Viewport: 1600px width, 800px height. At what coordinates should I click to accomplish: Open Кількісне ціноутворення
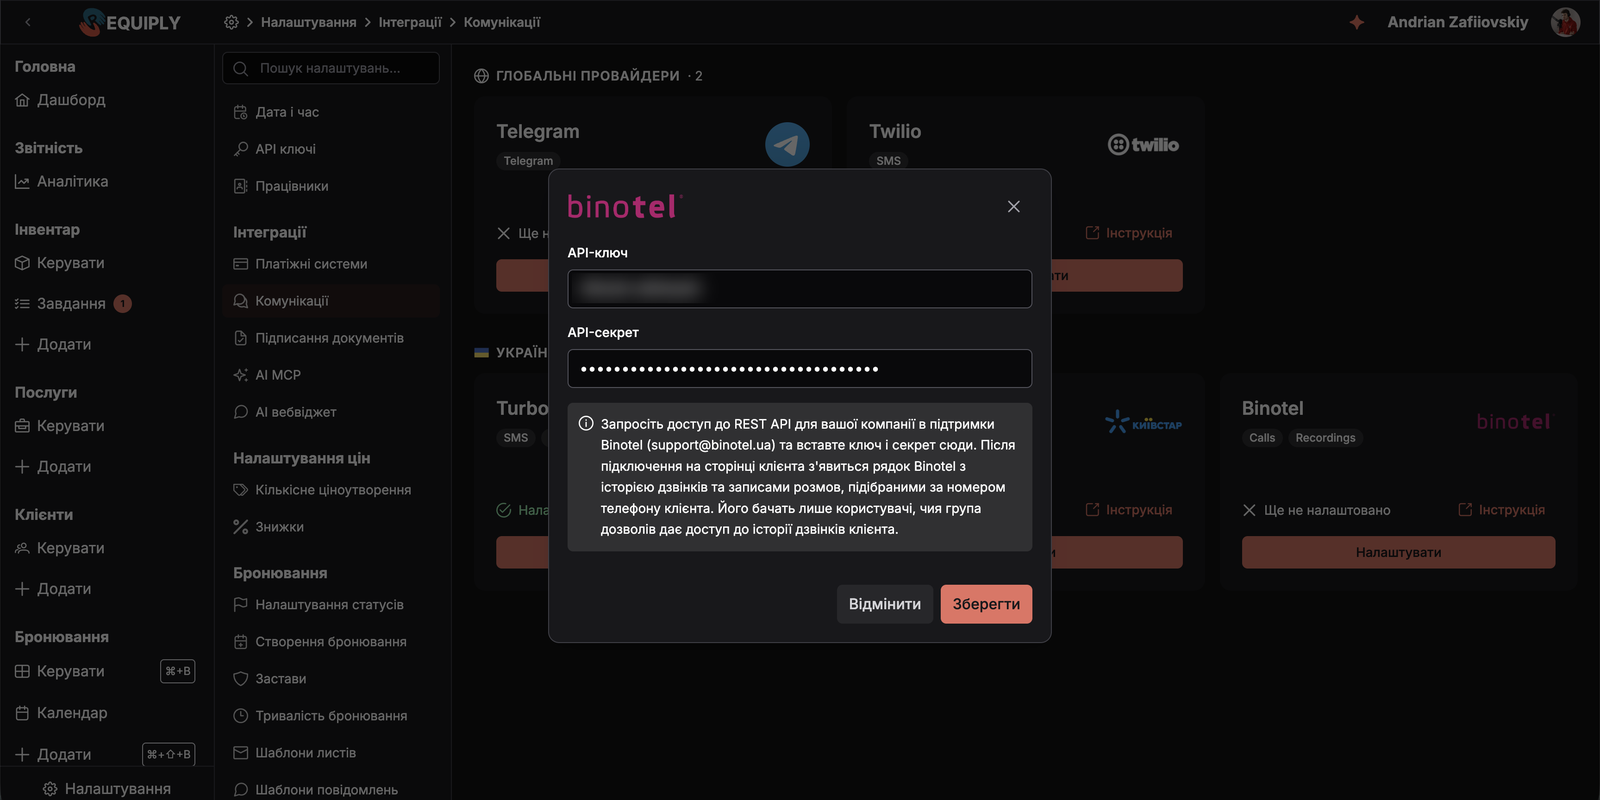coord(322,490)
